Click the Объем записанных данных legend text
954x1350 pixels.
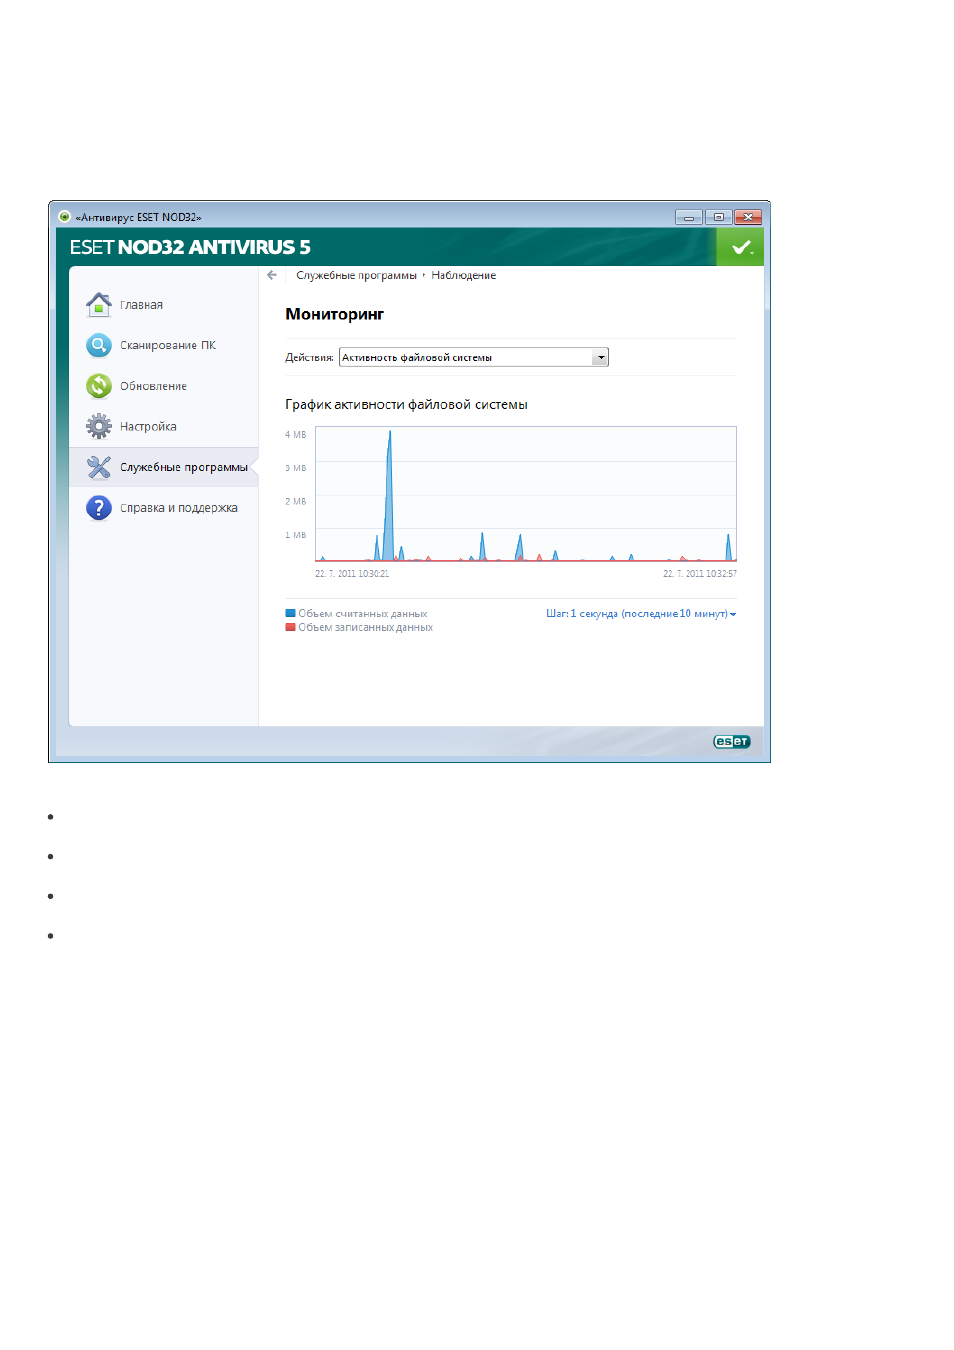click(x=365, y=627)
